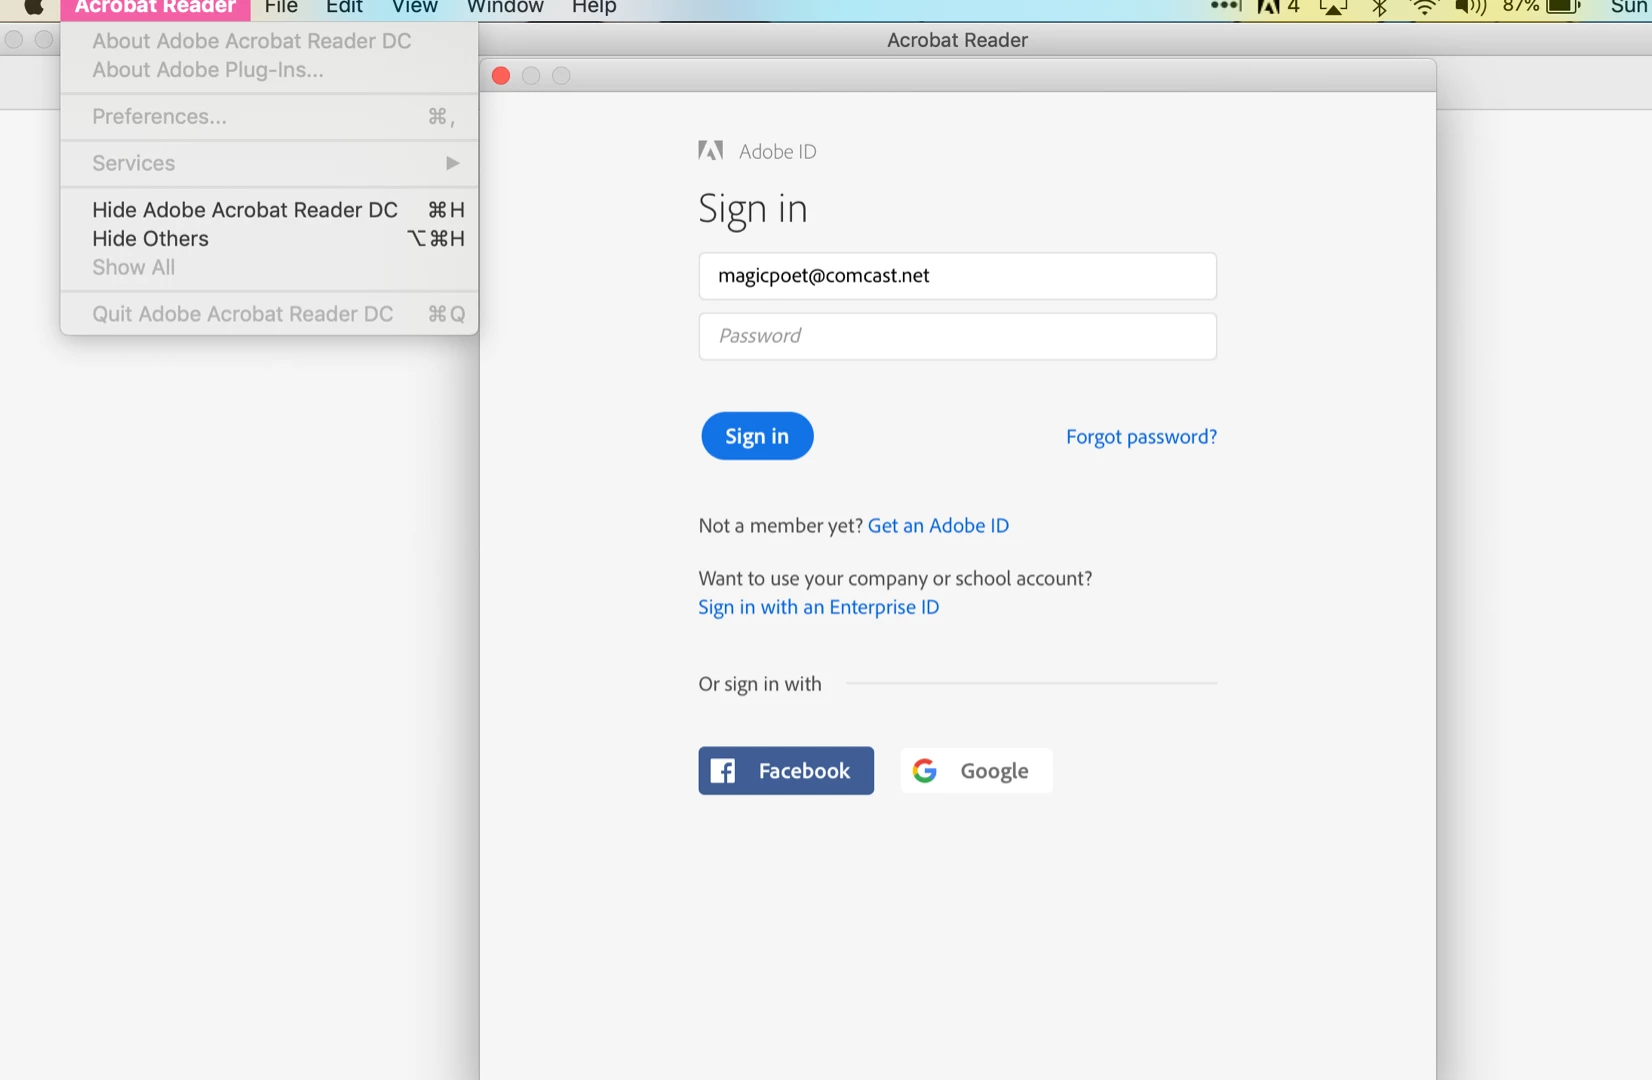Click the Facebook logo on the Facebook button
The height and width of the screenshot is (1080, 1652).
(x=722, y=771)
